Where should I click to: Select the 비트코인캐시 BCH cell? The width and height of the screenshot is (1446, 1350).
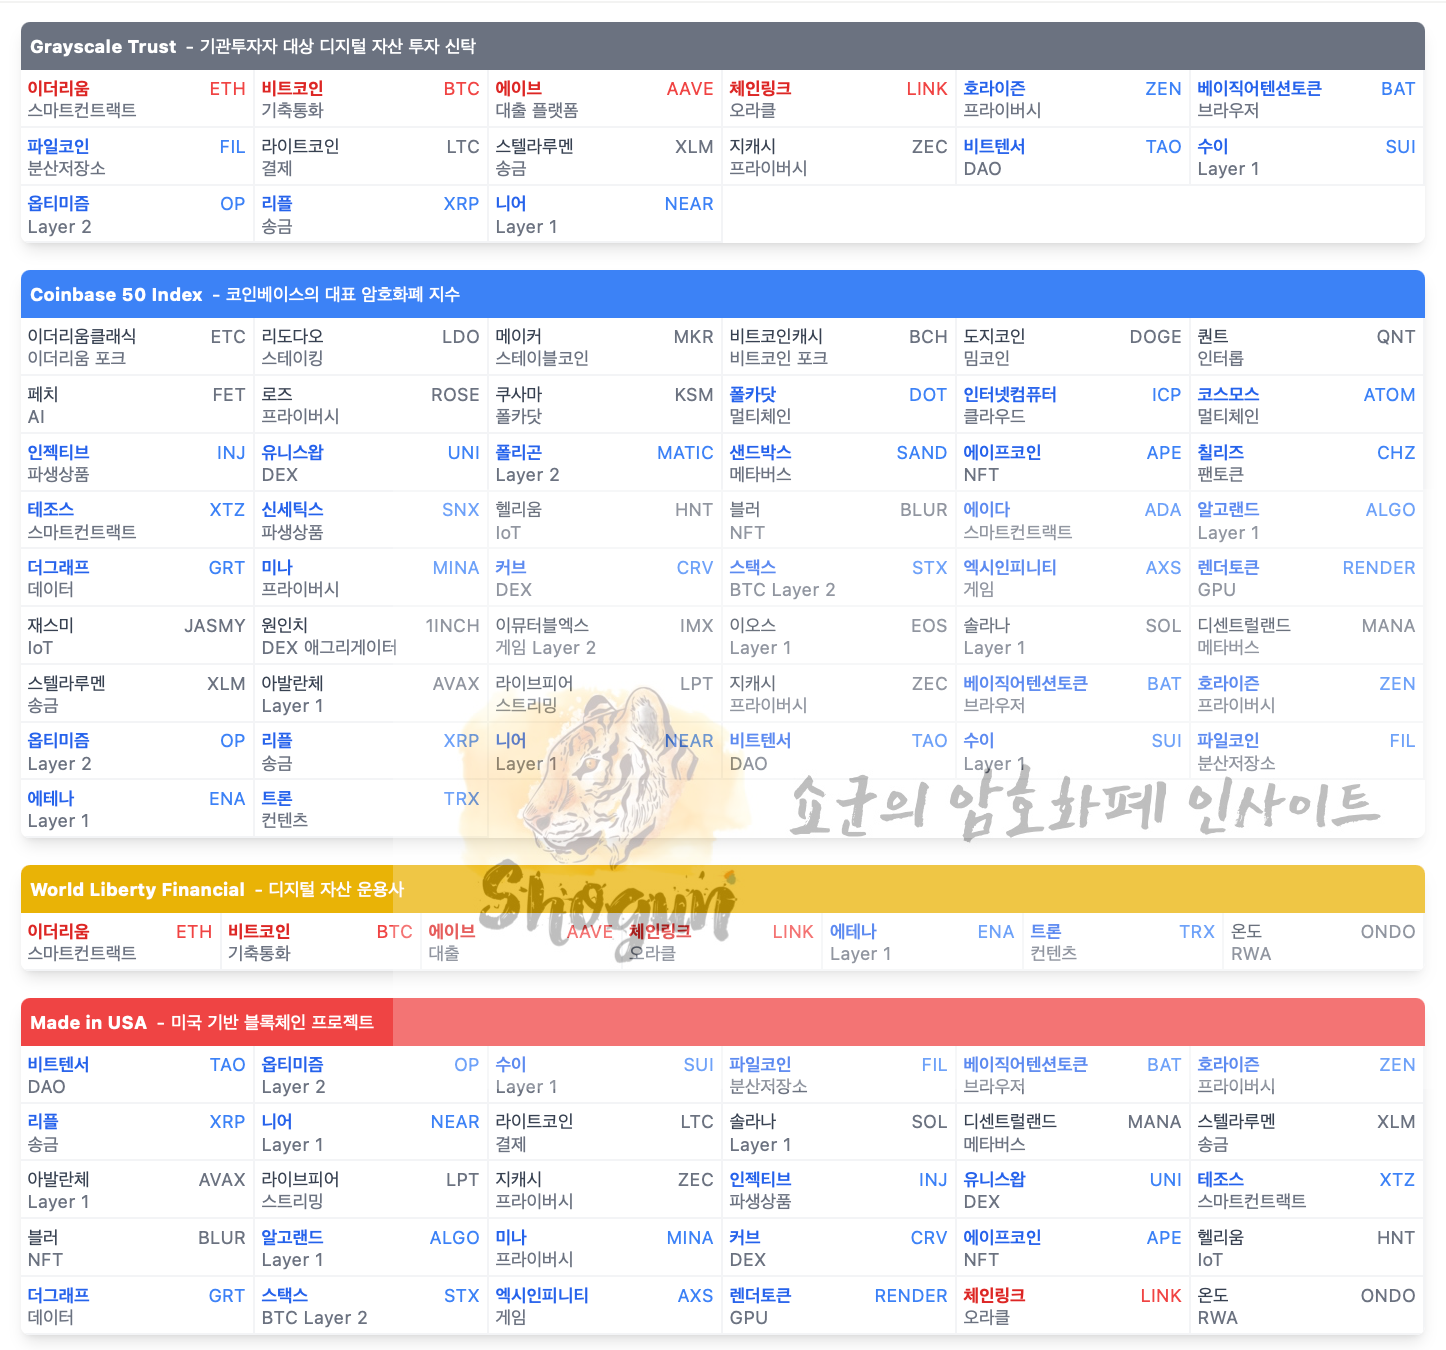(x=839, y=347)
